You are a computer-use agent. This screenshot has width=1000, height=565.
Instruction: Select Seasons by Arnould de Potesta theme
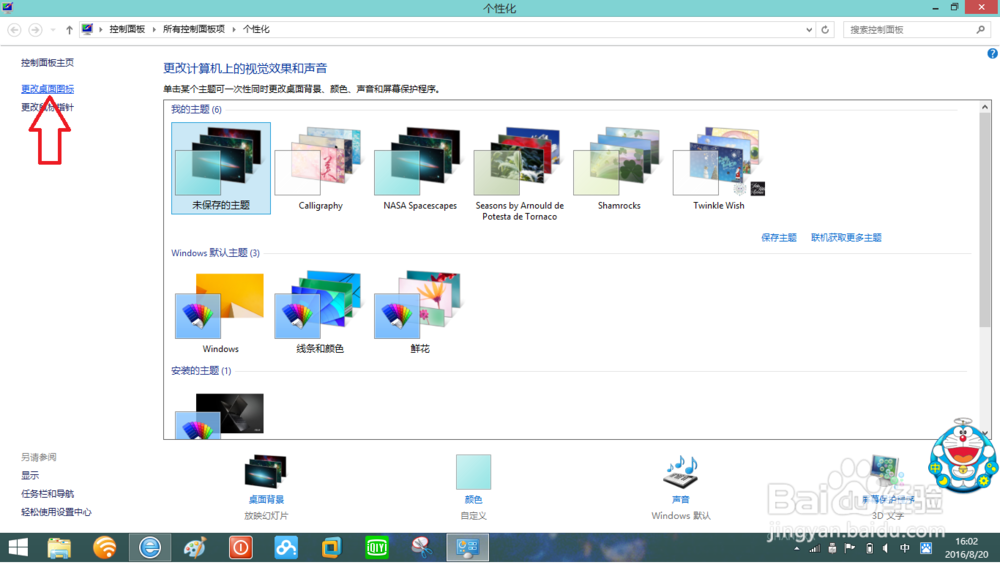coord(519,173)
